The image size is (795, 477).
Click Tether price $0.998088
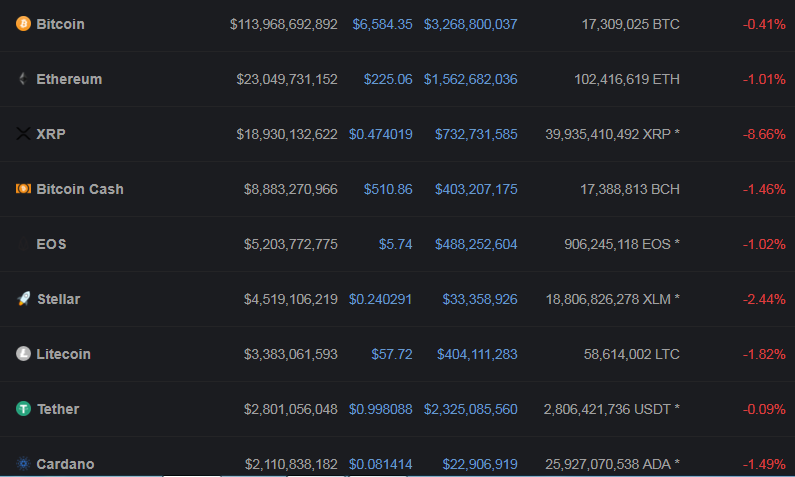[x=381, y=409]
